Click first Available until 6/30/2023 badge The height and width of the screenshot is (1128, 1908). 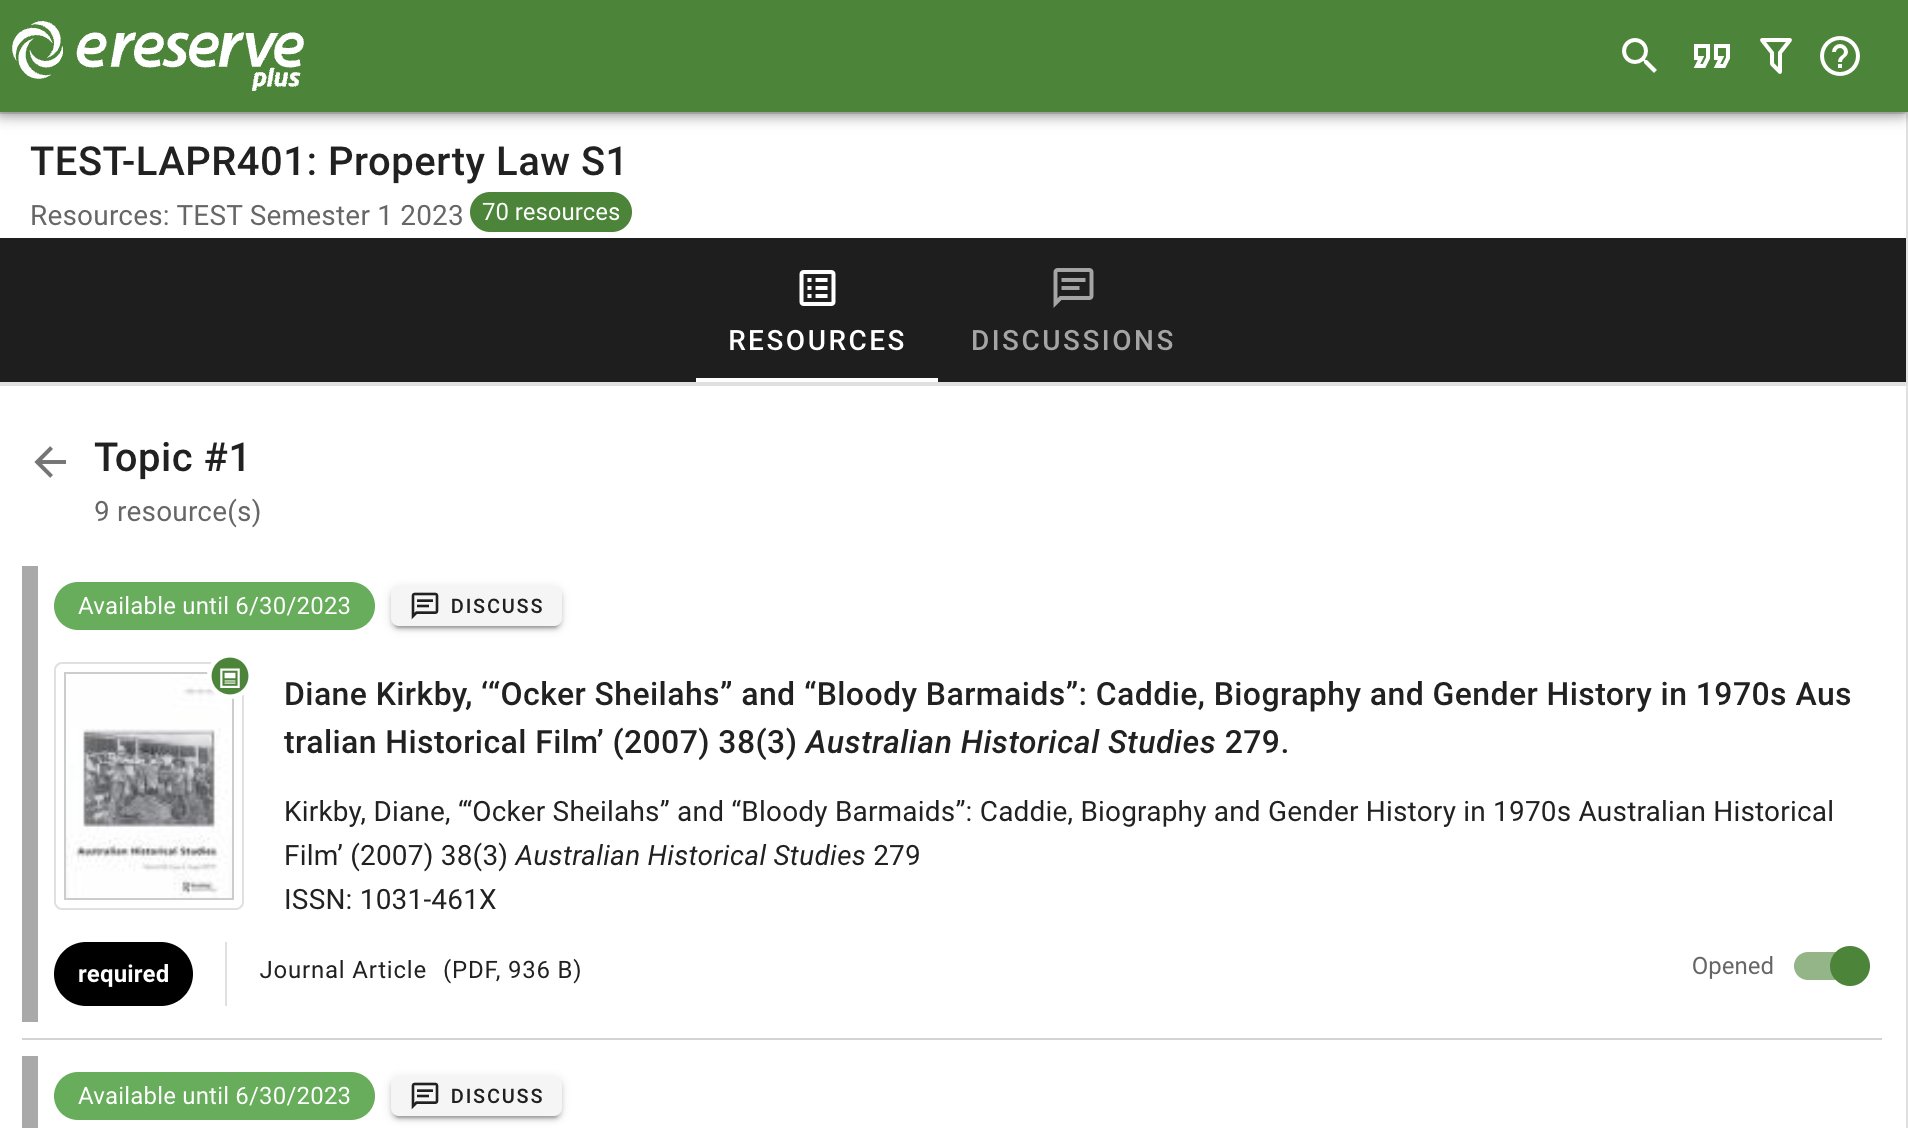214,606
